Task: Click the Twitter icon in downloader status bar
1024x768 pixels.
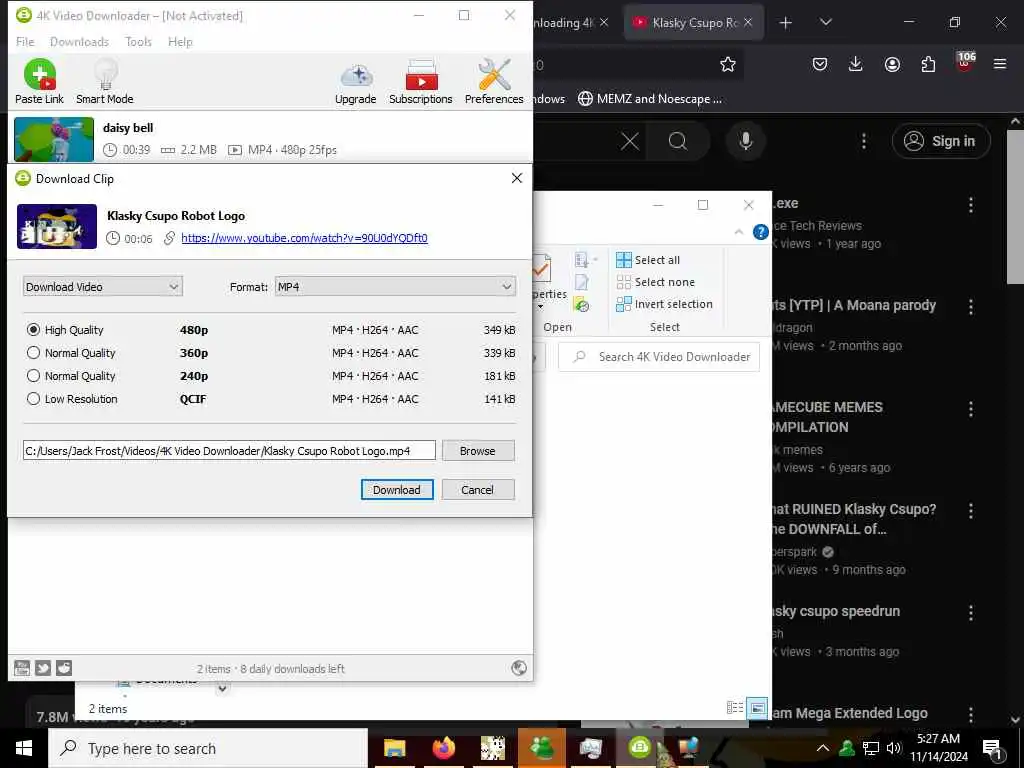Action: point(43,668)
